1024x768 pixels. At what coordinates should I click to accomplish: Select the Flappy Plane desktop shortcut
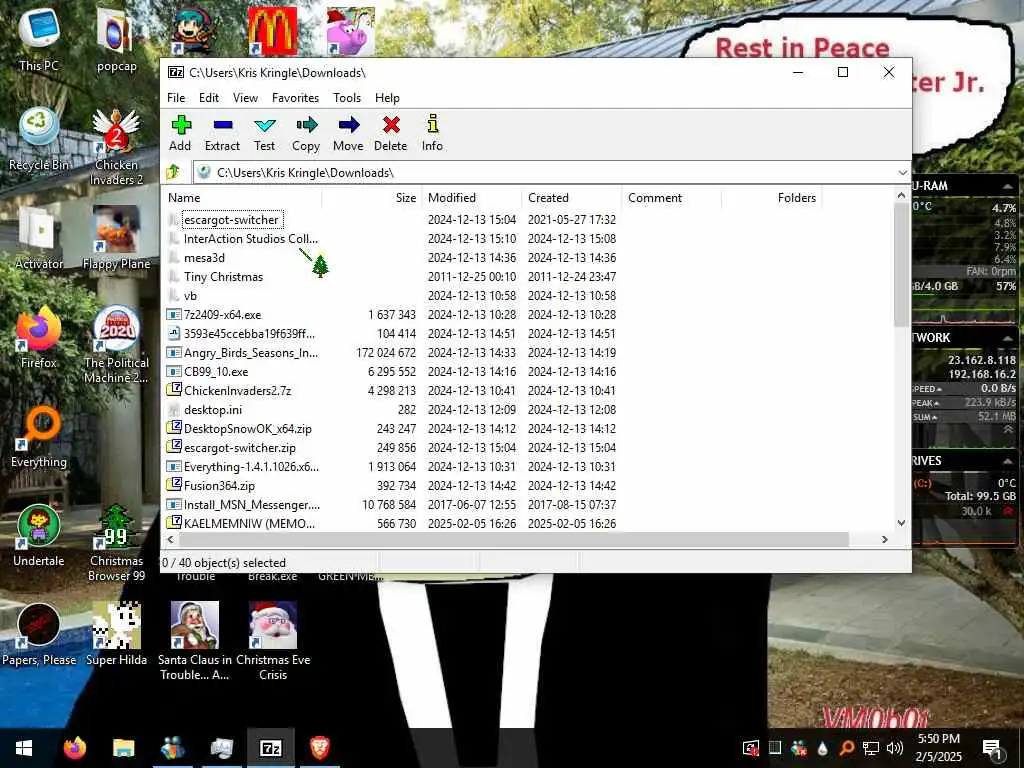pyautogui.click(x=116, y=238)
